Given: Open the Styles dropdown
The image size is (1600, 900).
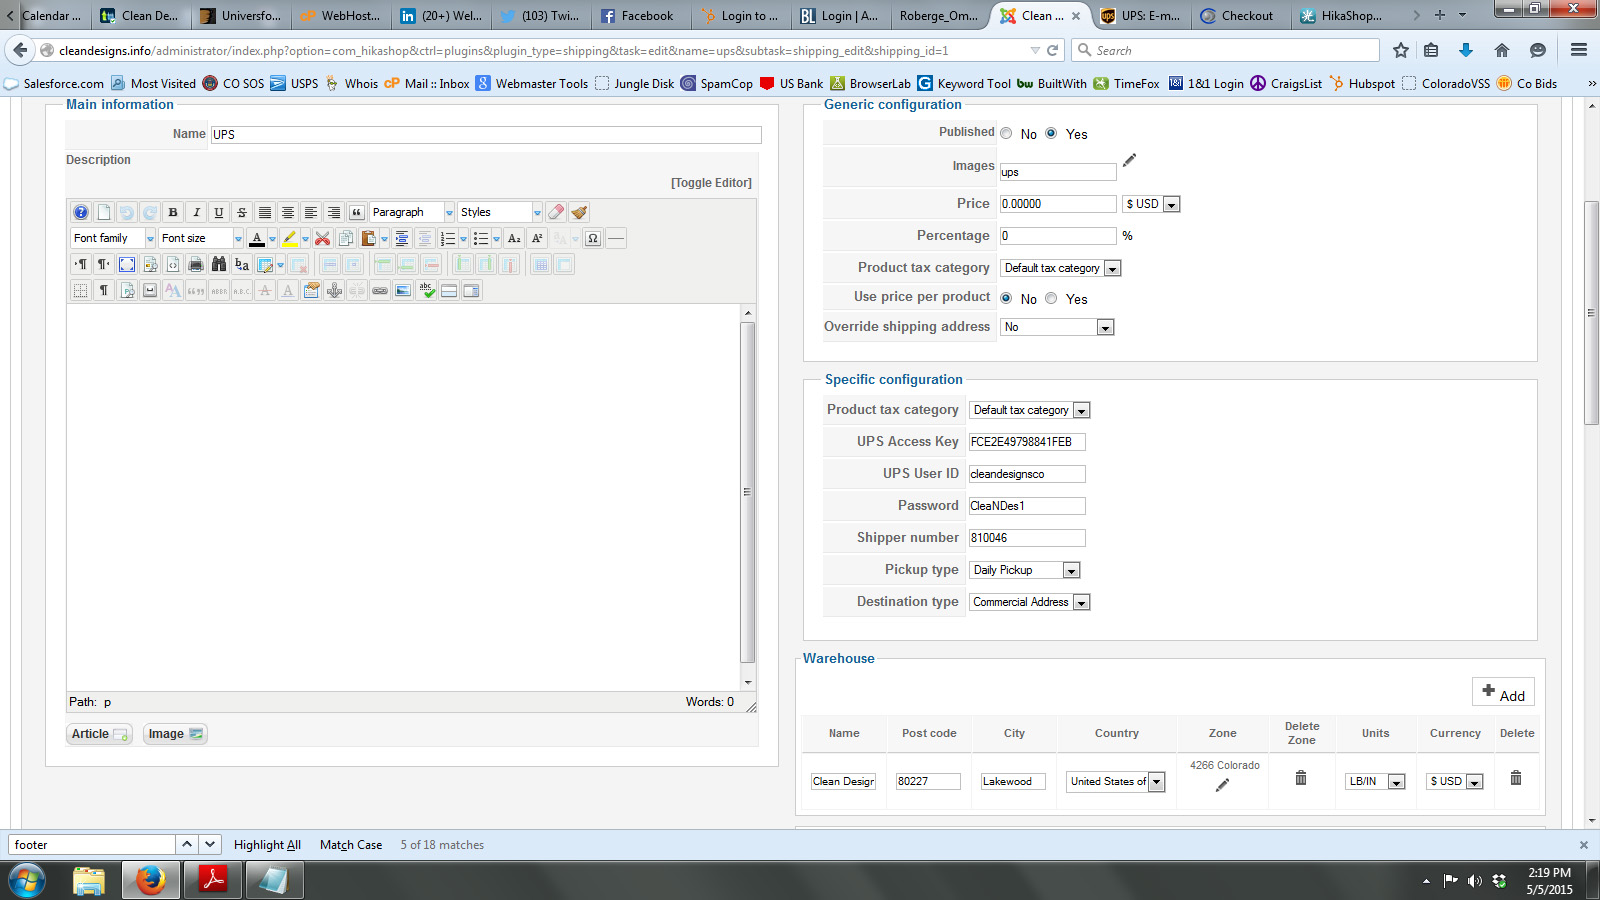Looking at the screenshot, I should tap(500, 212).
